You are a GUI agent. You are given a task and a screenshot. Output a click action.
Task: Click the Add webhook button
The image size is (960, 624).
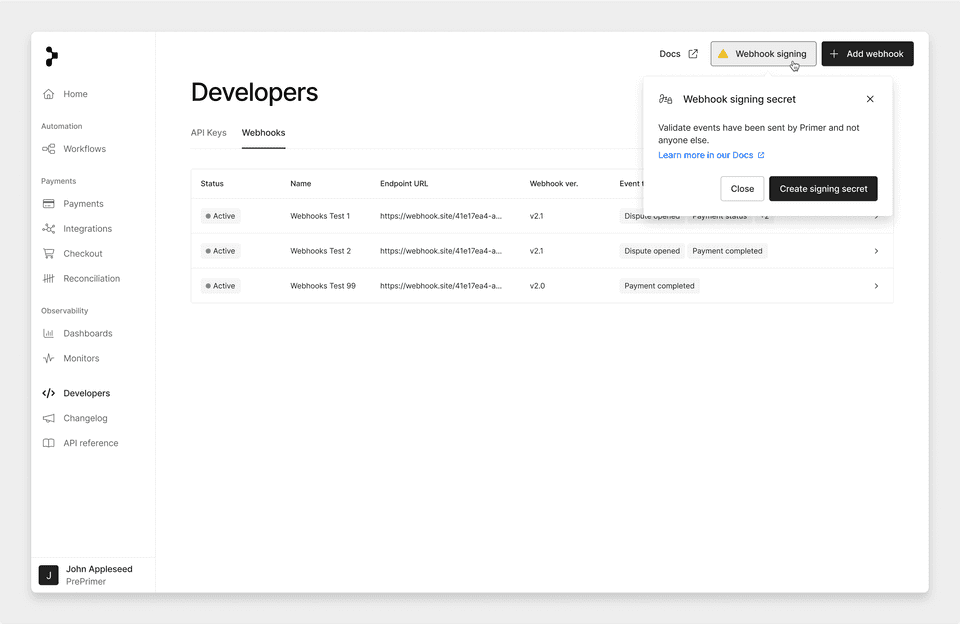point(868,54)
